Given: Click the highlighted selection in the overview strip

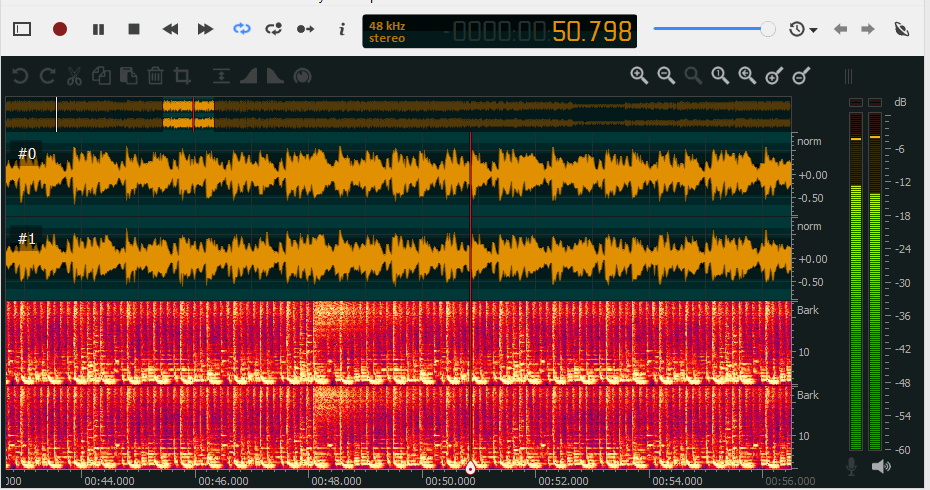Looking at the screenshot, I should tap(189, 114).
